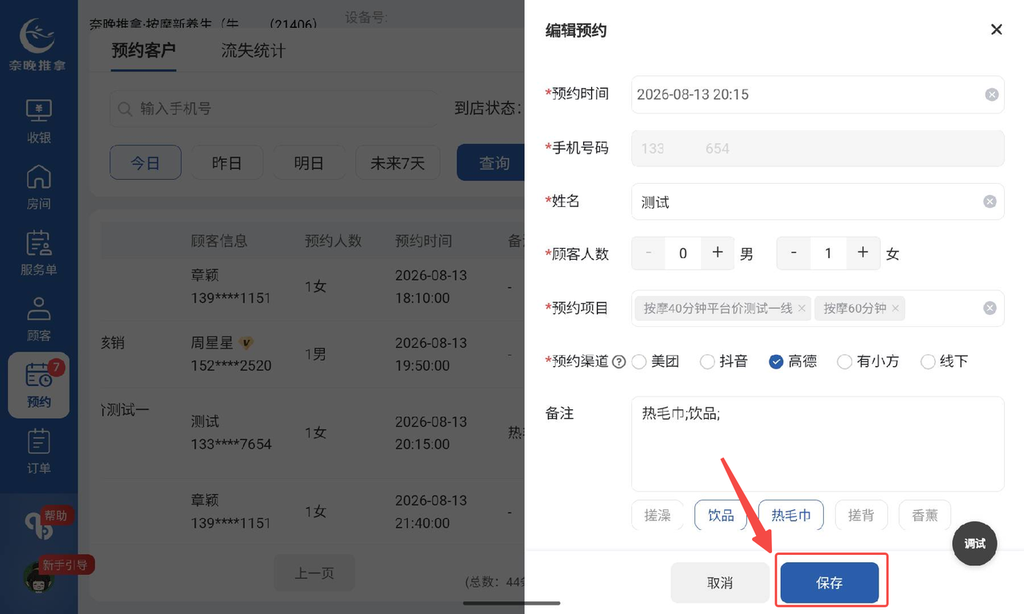Increase male customer count
The height and width of the screenshot is (614, 1024).
click(717, 253)
